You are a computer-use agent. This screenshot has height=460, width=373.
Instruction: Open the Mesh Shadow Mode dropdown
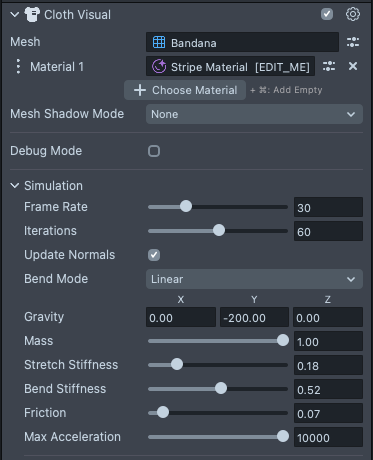pyautogui.click(x=254, y=114)
